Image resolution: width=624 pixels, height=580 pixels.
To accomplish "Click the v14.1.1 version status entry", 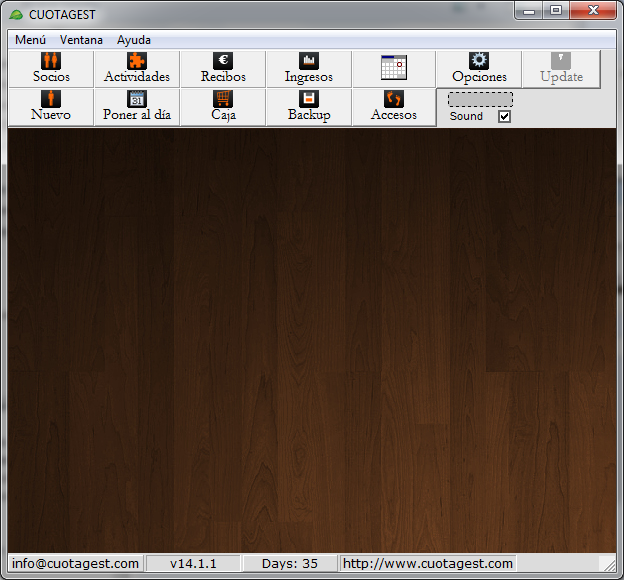I will [x=193, y=563].
